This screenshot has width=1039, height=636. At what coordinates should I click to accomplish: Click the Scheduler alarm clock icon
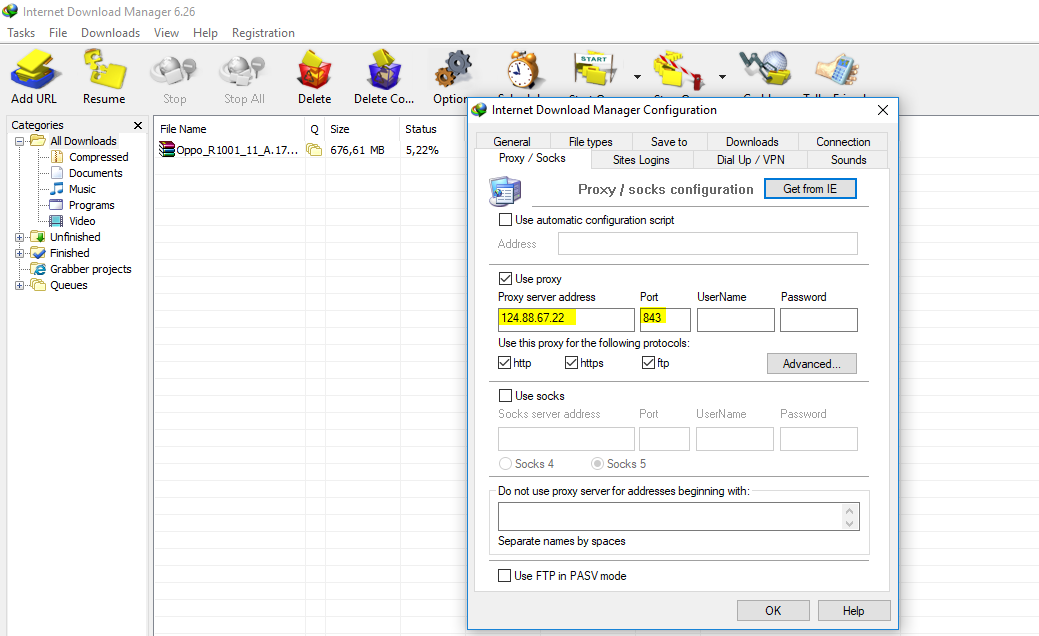(x=523, y=69)
